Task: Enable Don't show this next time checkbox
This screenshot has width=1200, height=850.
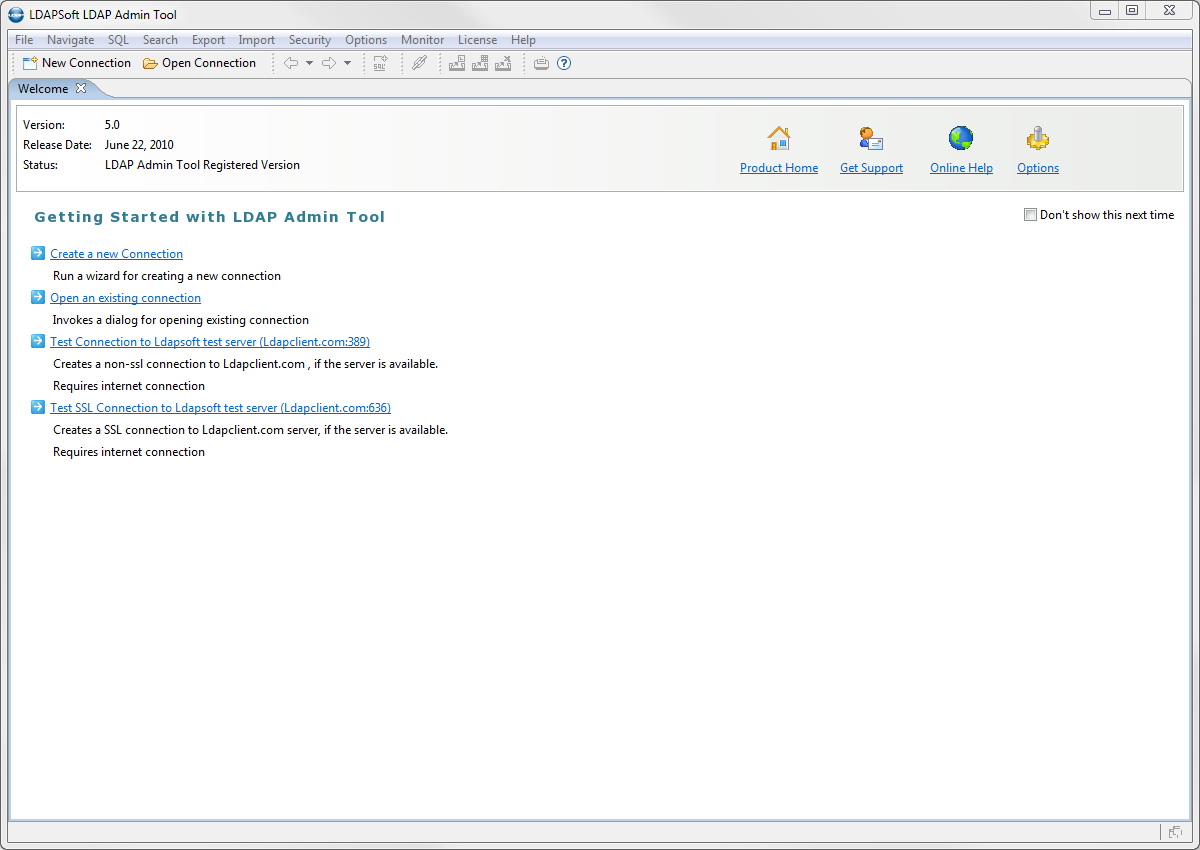Action: click(x=1030, y=215)
